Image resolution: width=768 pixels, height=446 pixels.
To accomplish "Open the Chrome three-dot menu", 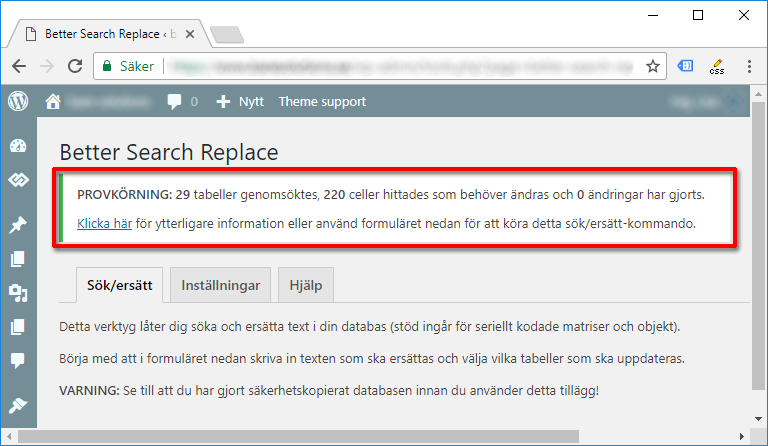I will coord(749,66).
